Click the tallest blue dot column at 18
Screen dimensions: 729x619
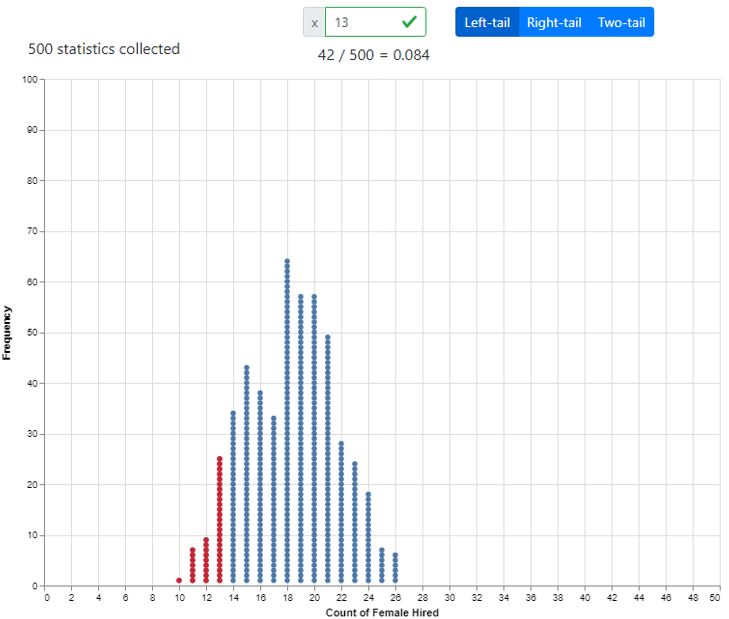(287, 421)
